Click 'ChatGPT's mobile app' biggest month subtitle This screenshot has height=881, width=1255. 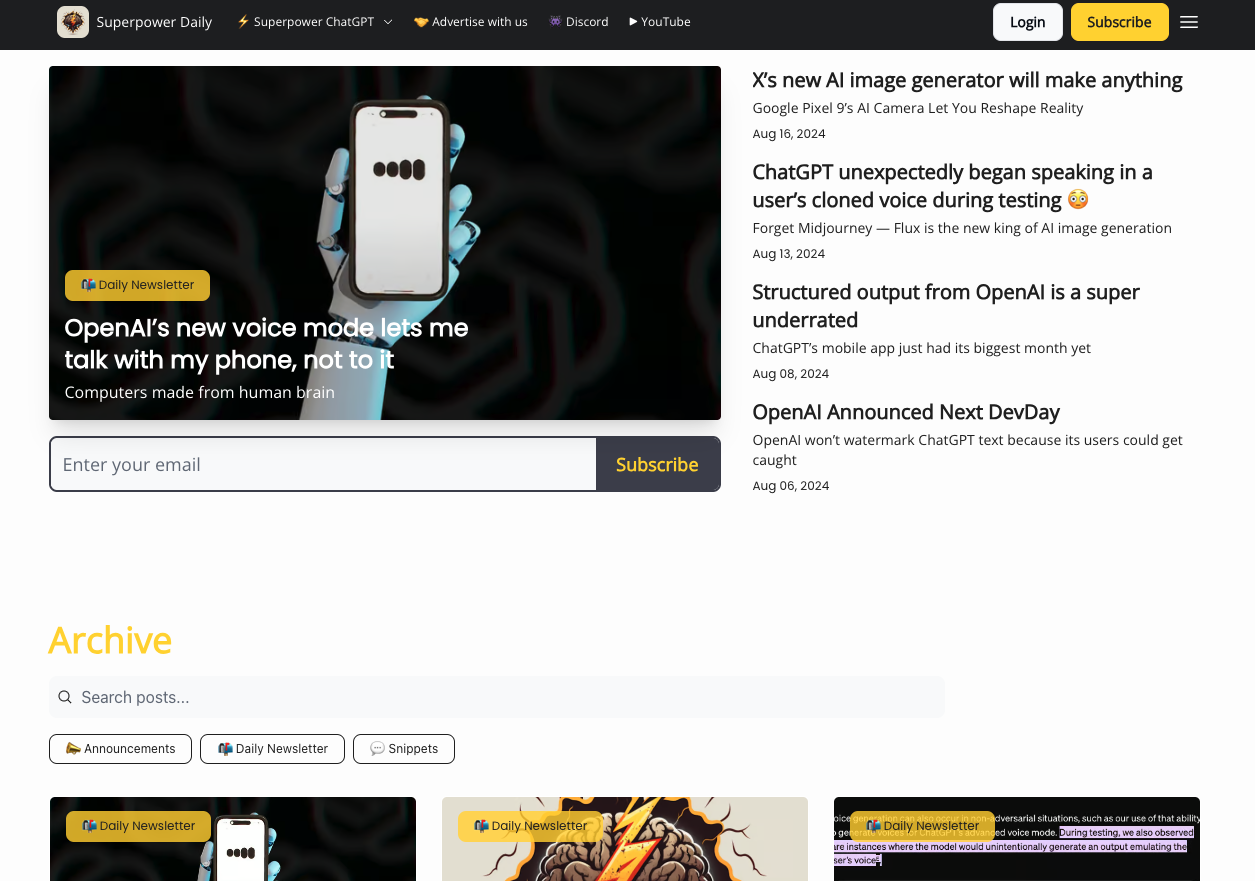click(921, 348)
